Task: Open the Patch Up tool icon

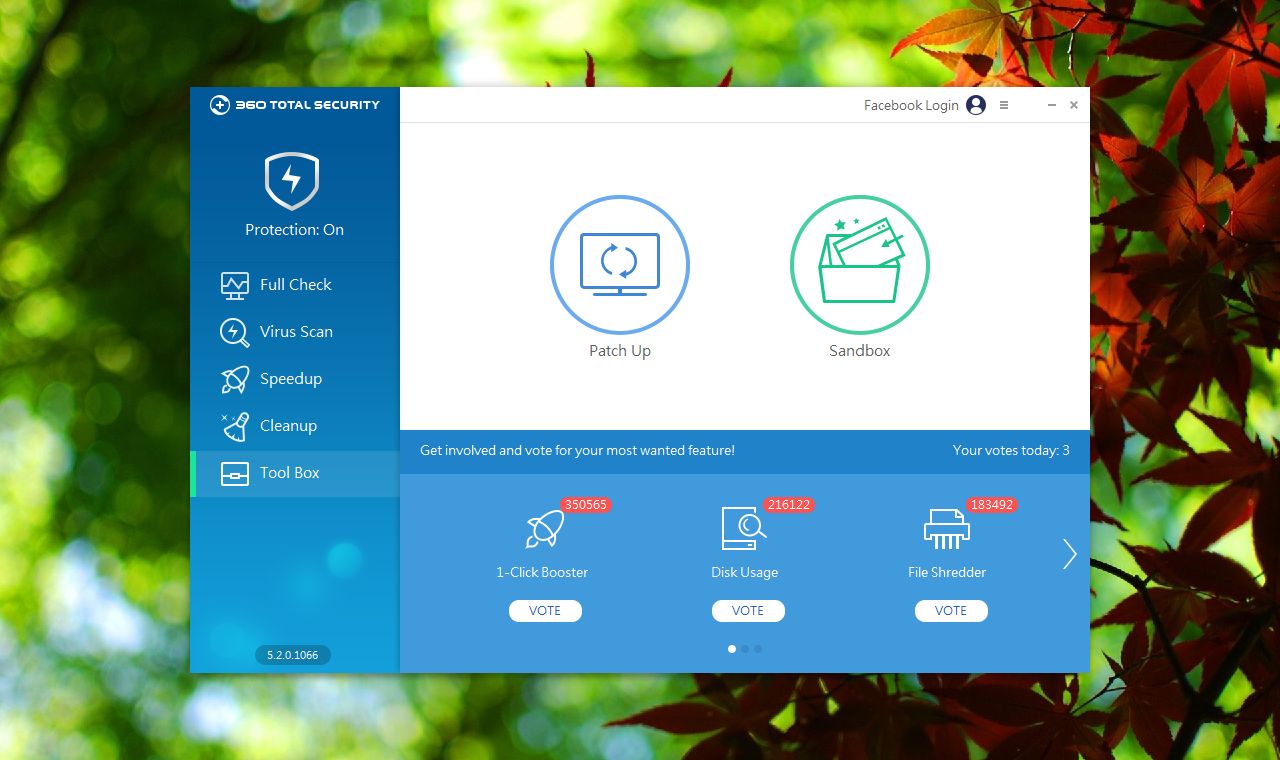Action: point(620,264)
